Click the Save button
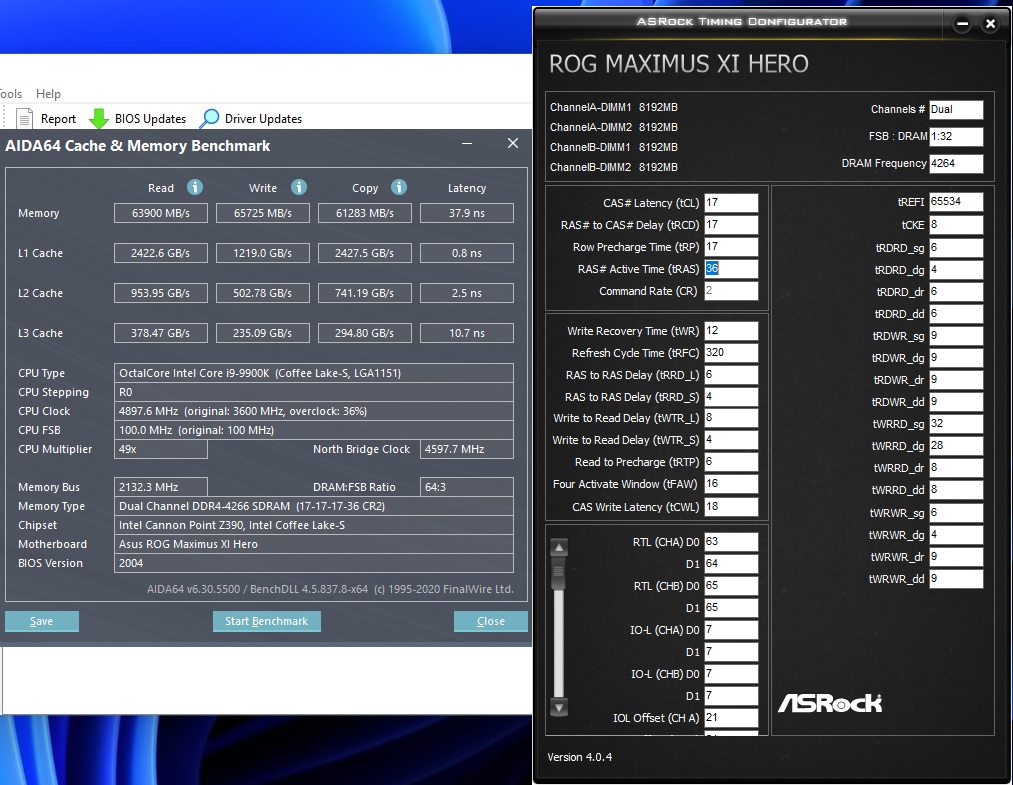This screenshot has height=785, width=1013. 42,621
